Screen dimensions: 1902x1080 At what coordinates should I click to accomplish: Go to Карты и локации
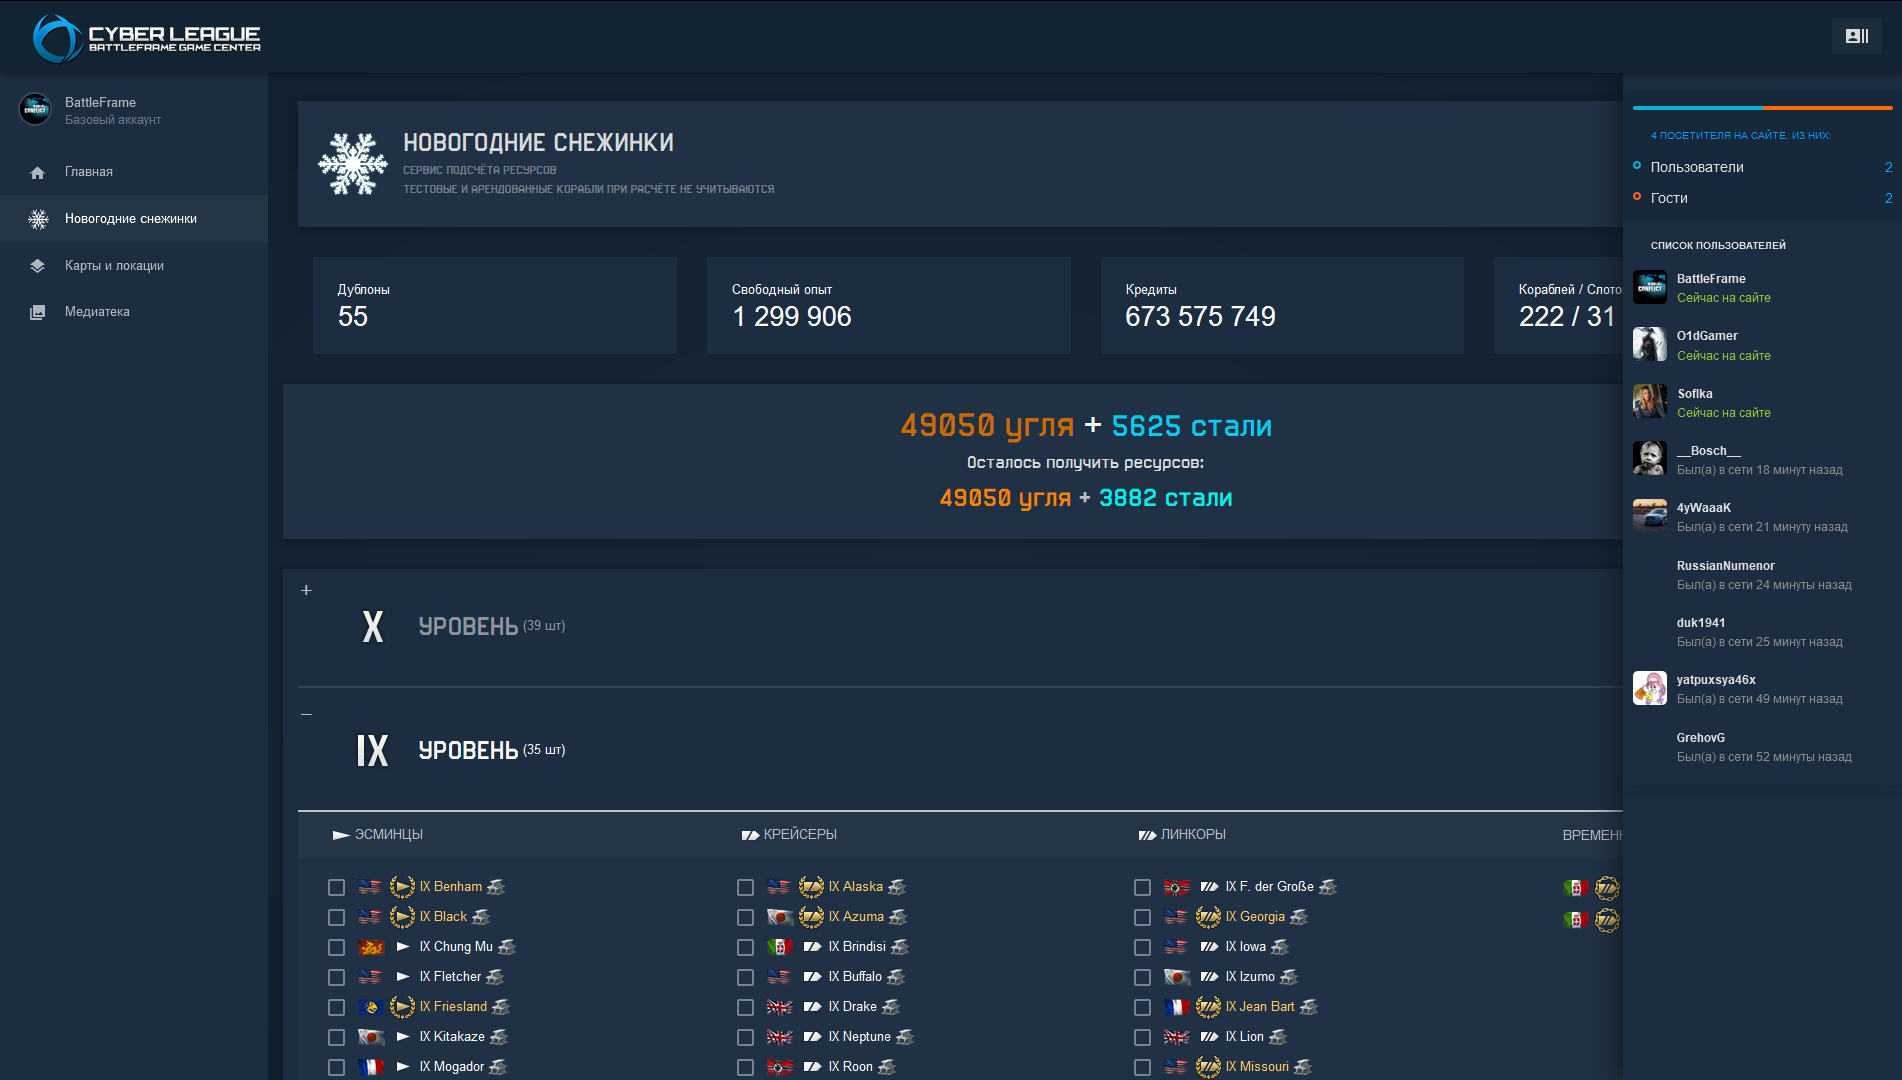click(x=134, y=266)
